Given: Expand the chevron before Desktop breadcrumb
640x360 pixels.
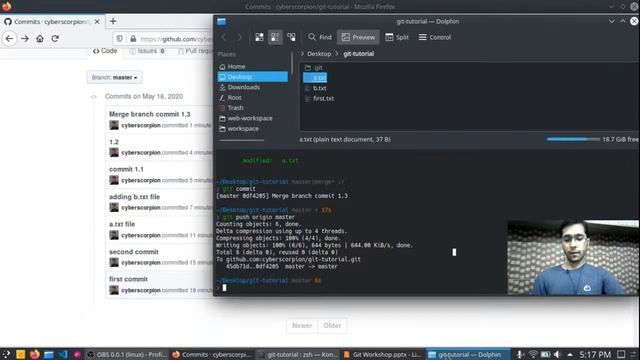Looking at the screenshot, I should [x=302, y=53].
